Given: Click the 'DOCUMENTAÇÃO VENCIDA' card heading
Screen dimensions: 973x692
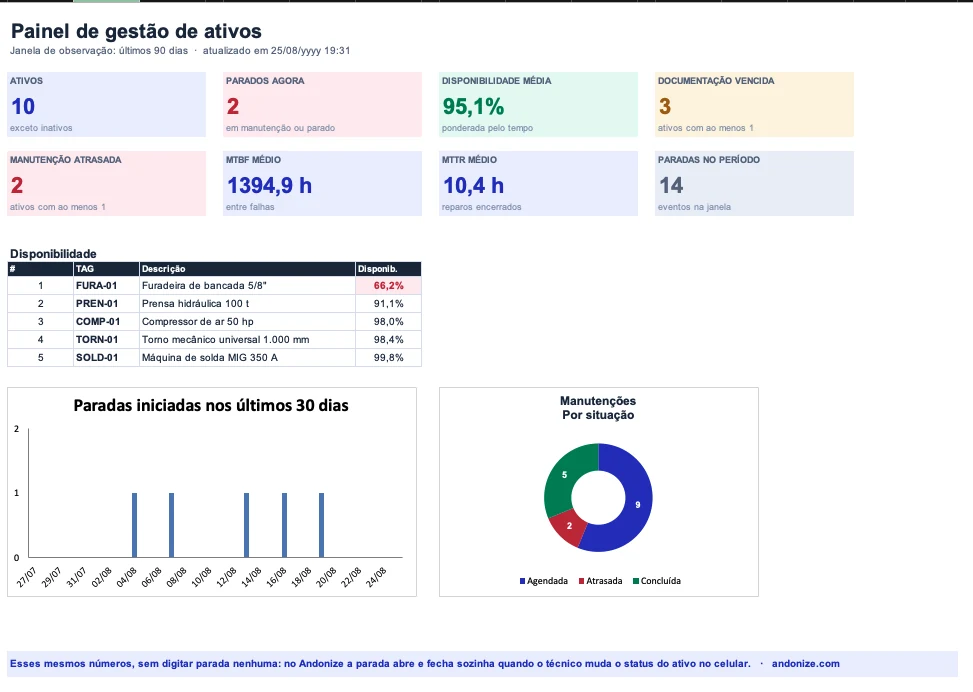Looking at the screenshot, I should pos(716,81).
